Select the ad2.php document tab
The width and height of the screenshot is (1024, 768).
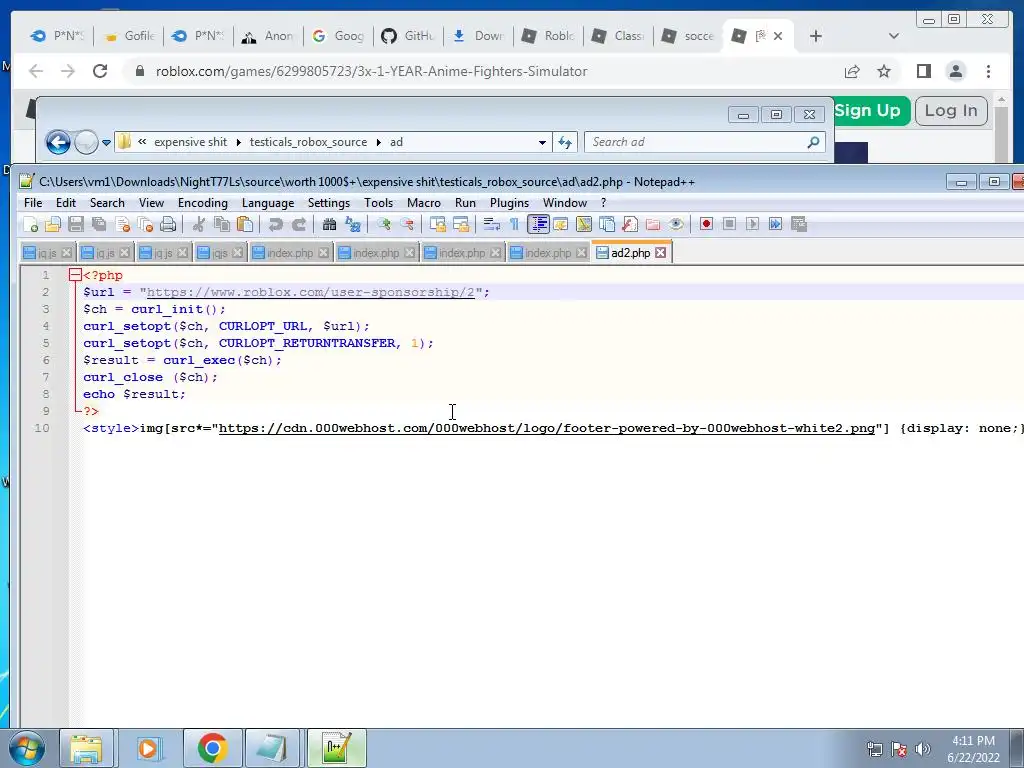[630, 253]
